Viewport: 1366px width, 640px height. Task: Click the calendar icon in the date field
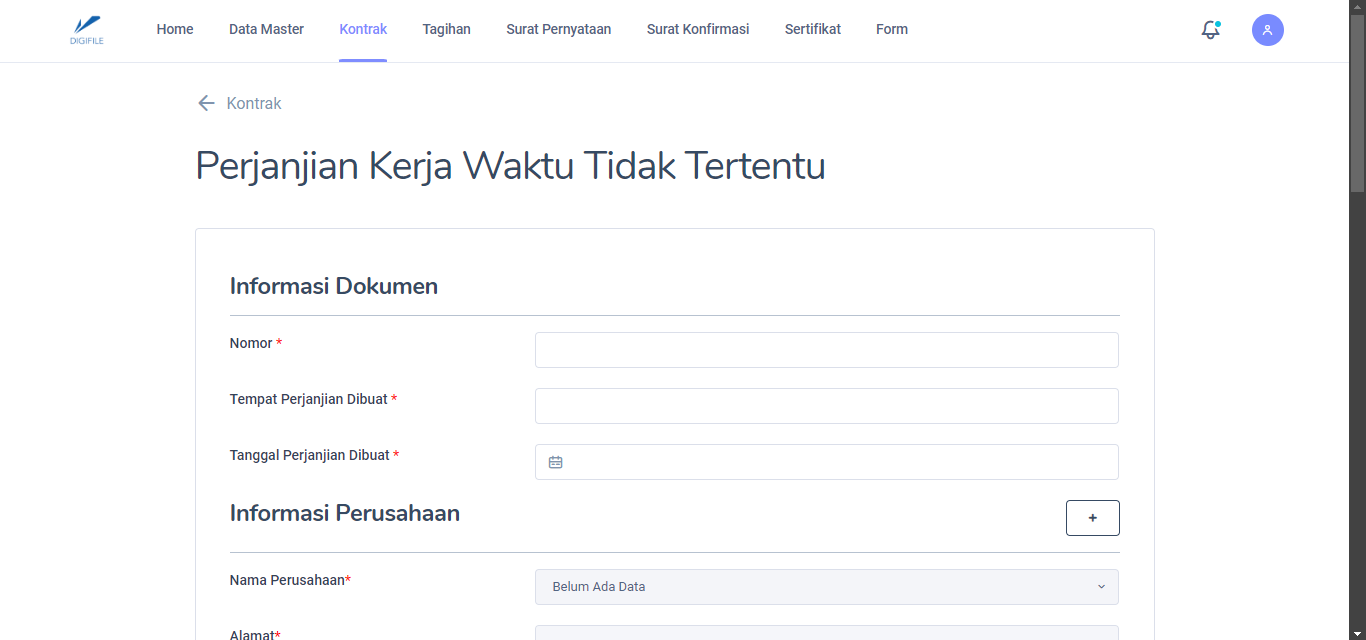[x=556, y=462]
